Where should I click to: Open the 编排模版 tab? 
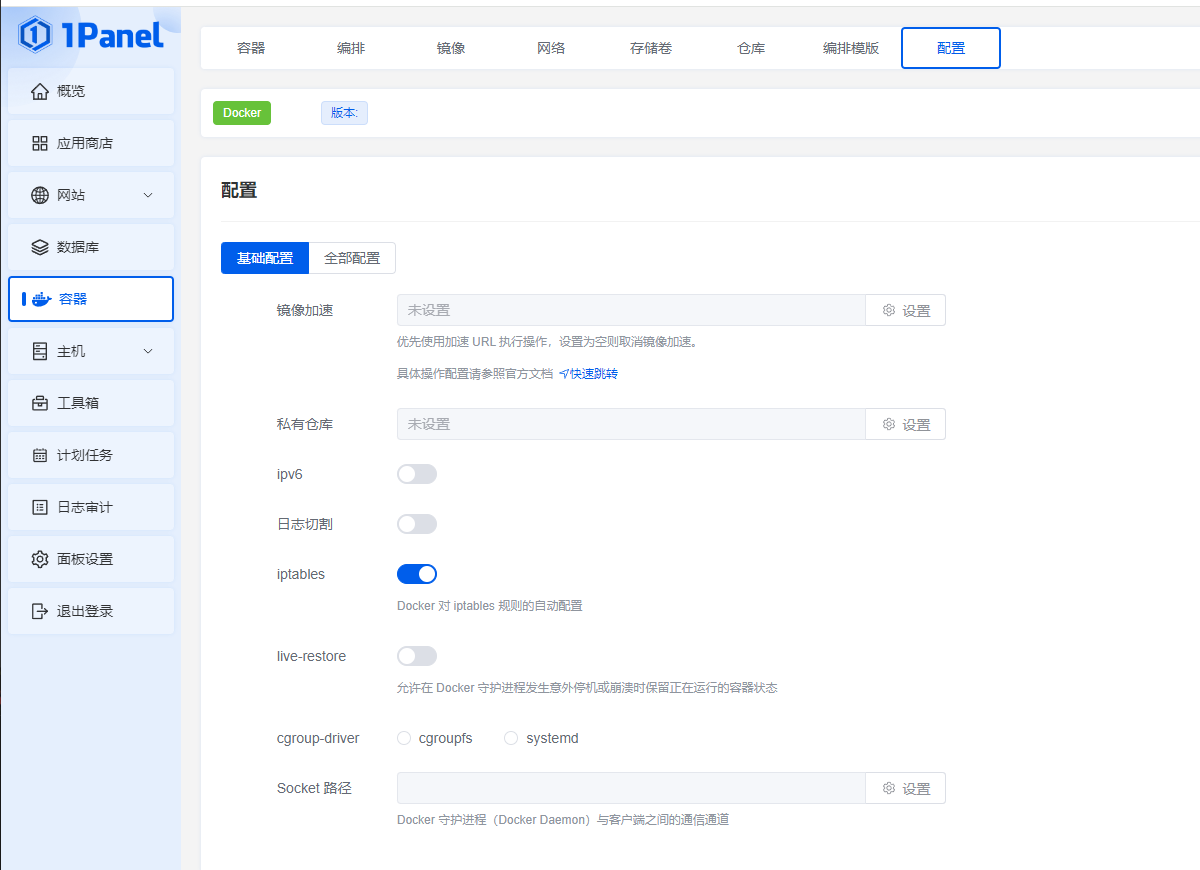pos(851,48)
